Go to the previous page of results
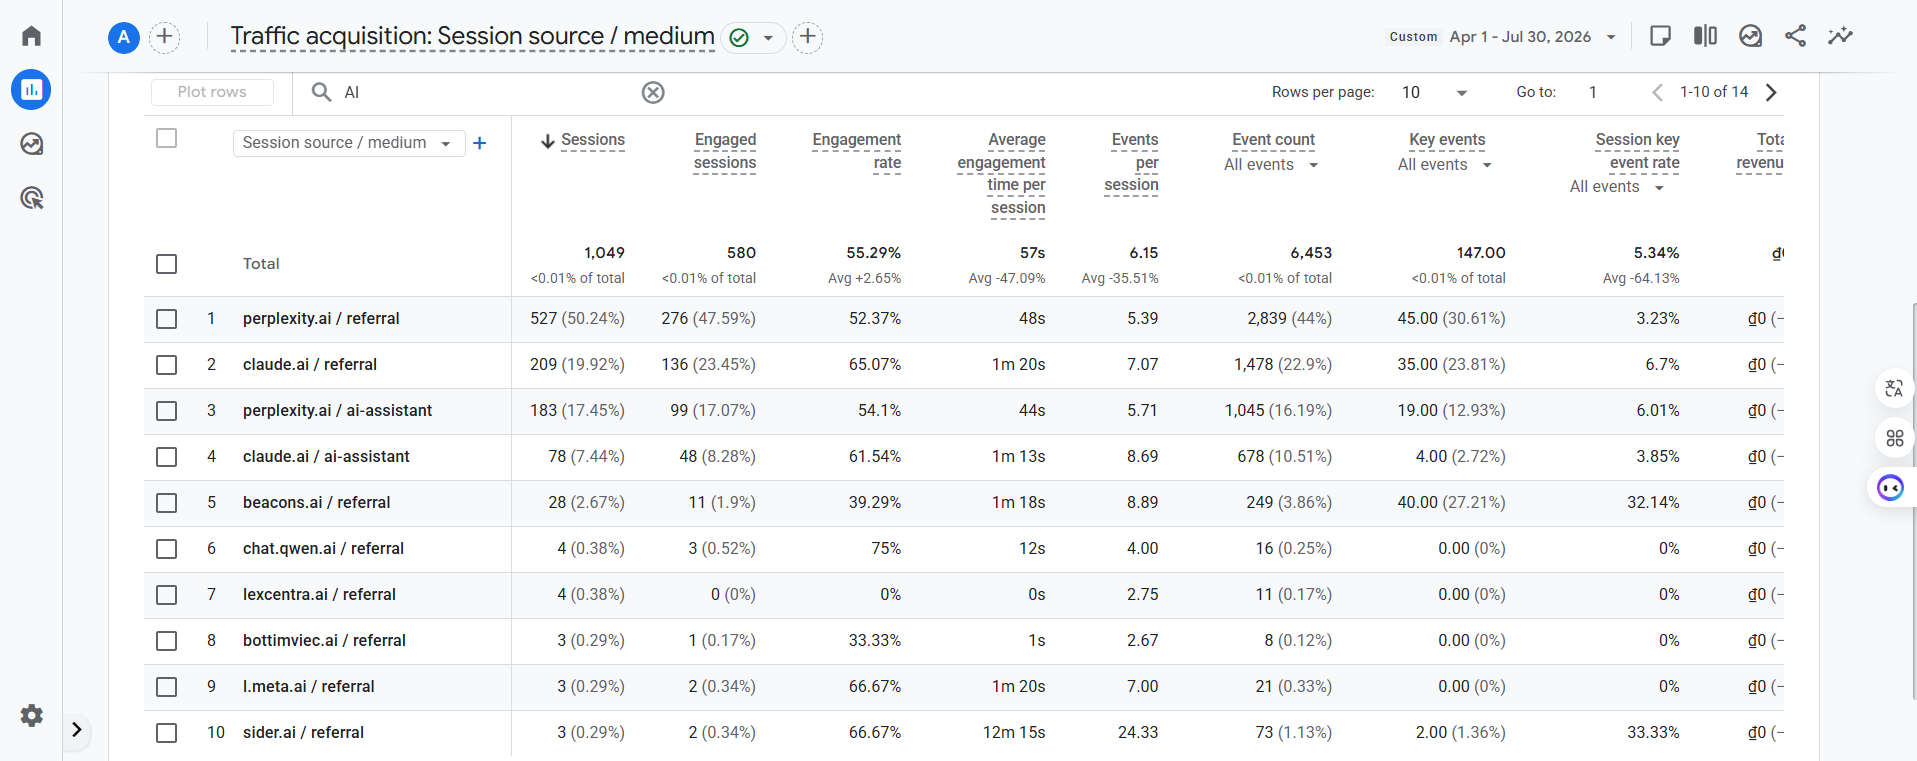Viewport: 1917px width, 761px height. [x=1657, y=92]
